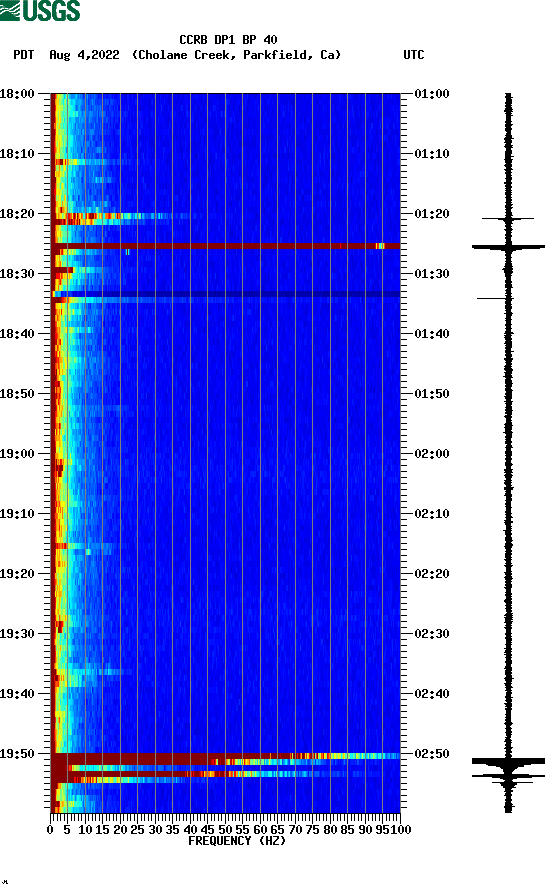Click the seismogram spike near 01:25 UTC
This screenshot has width=552, height=893.
[508, 247]
